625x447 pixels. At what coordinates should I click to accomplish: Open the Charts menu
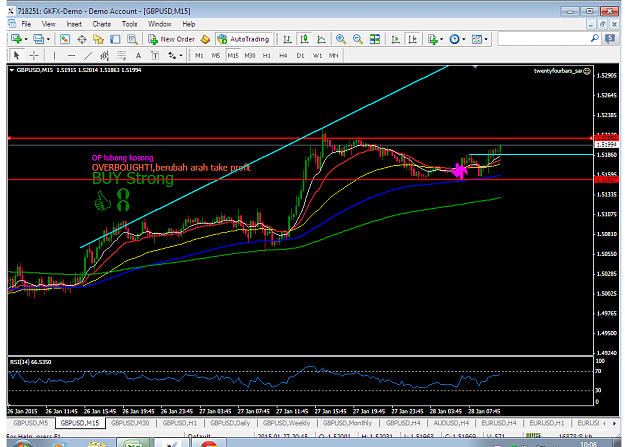click(x=102, y=24)
